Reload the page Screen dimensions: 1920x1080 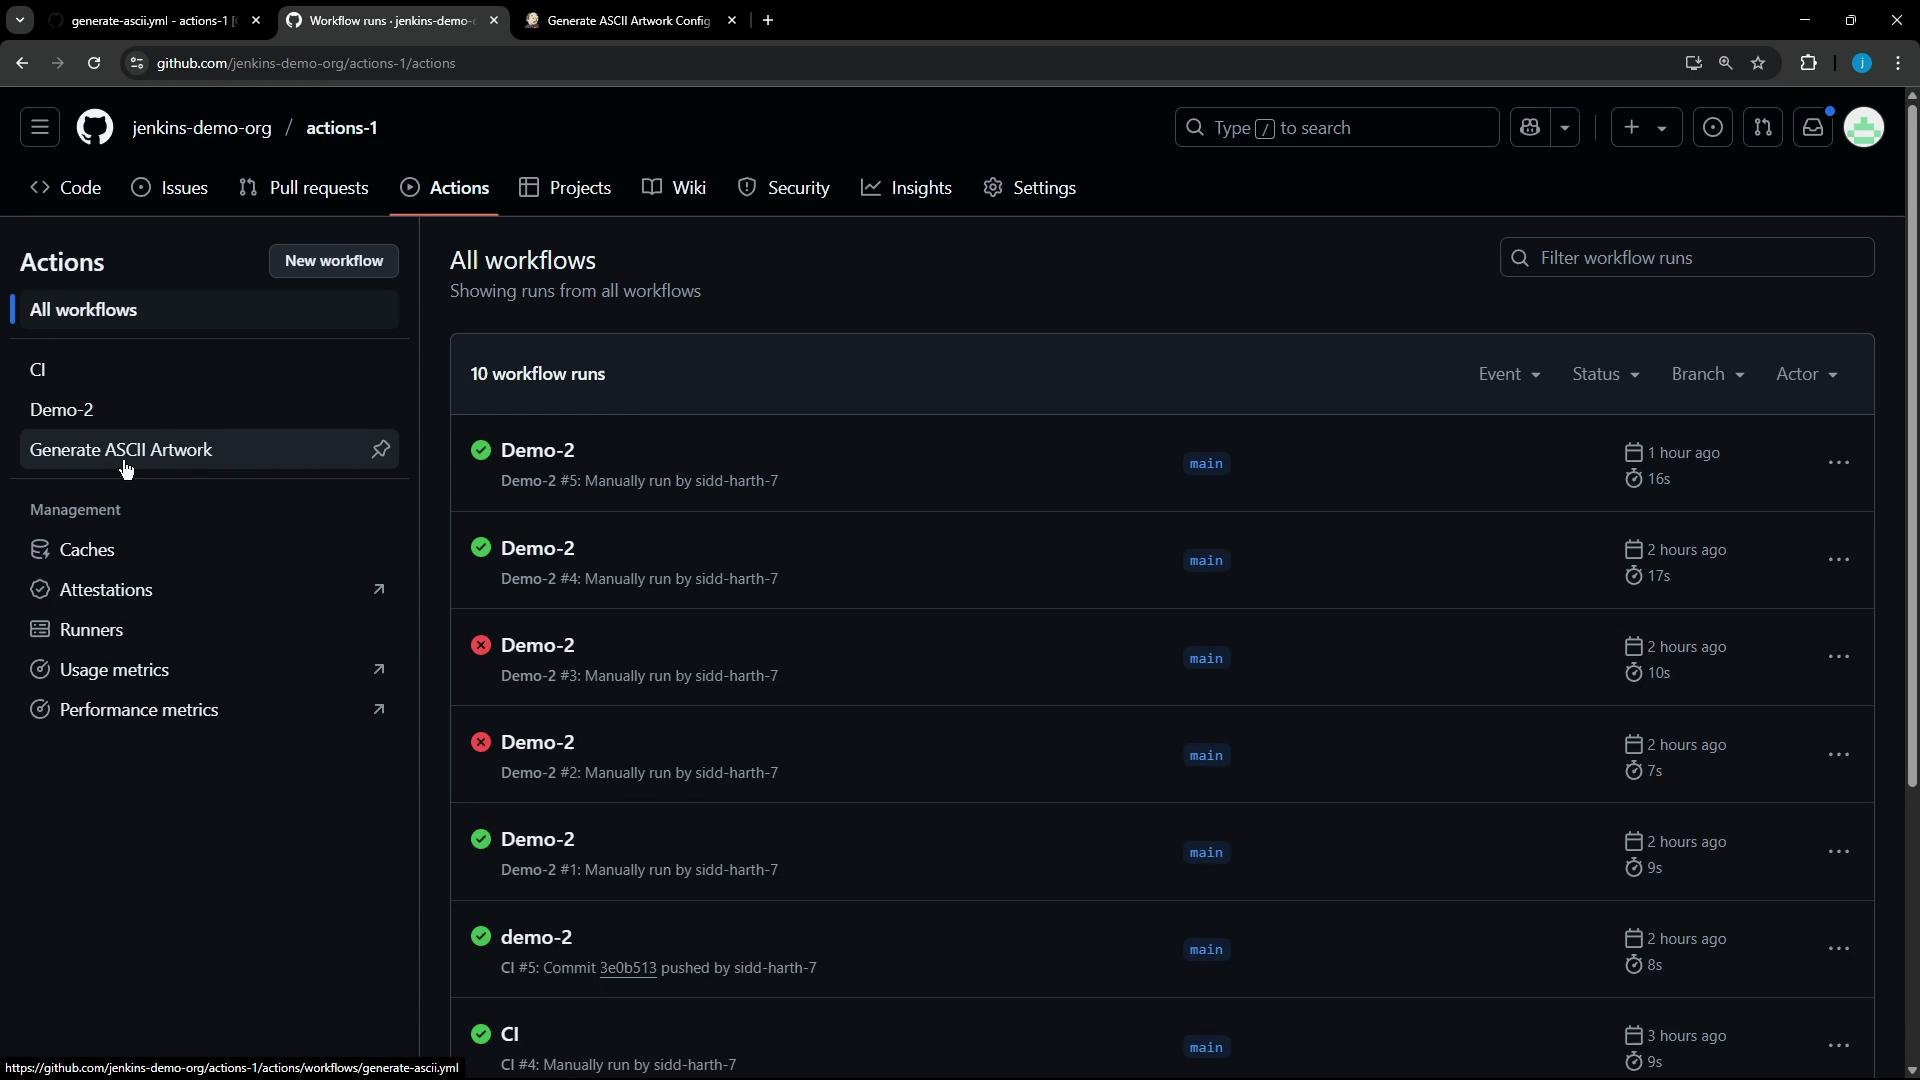pyautogui.click(x=94, y=63)
